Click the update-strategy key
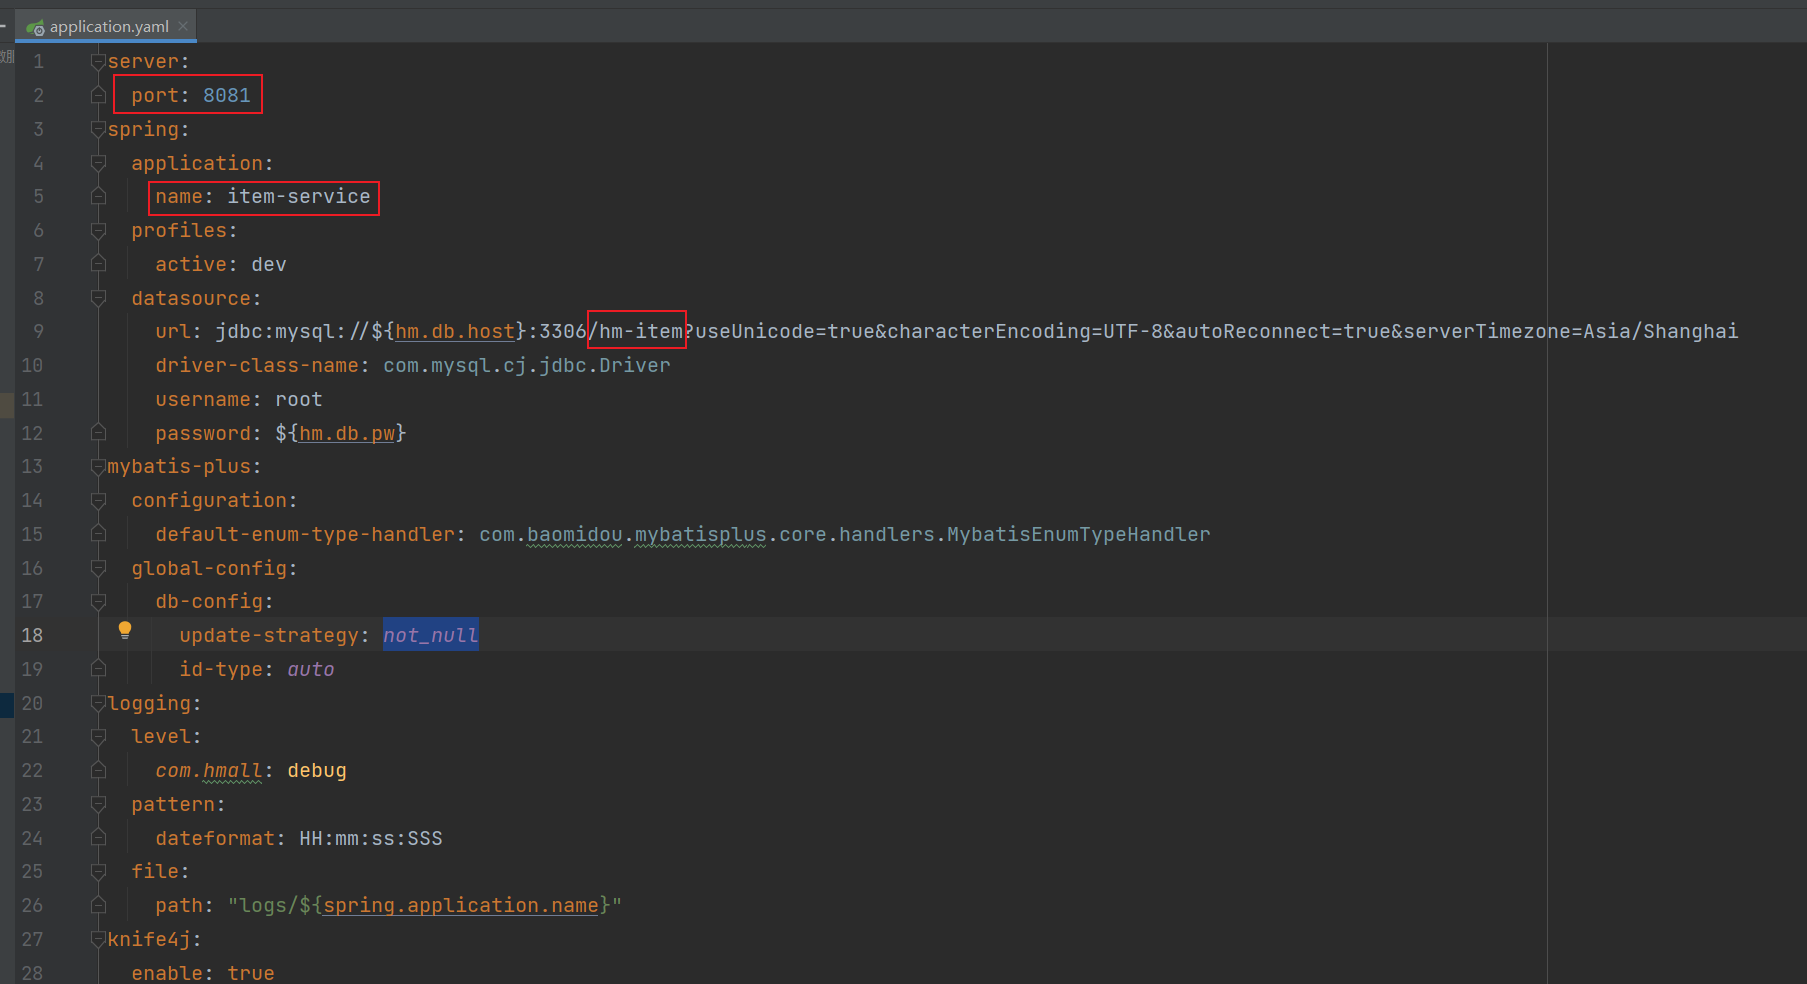1807x984 pixels. tap(269, 636)
